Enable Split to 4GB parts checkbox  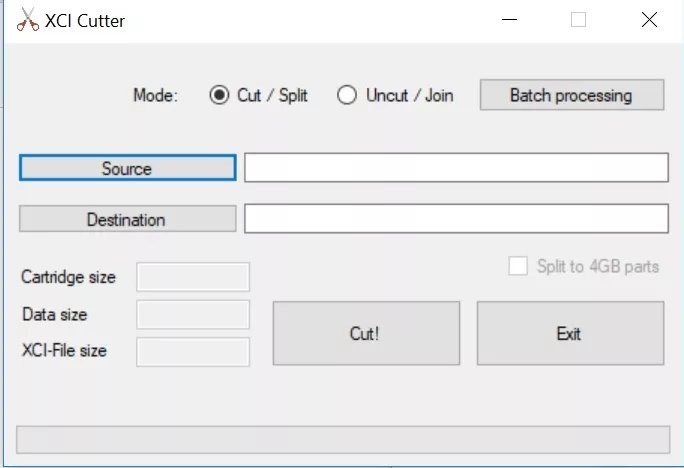518,266
